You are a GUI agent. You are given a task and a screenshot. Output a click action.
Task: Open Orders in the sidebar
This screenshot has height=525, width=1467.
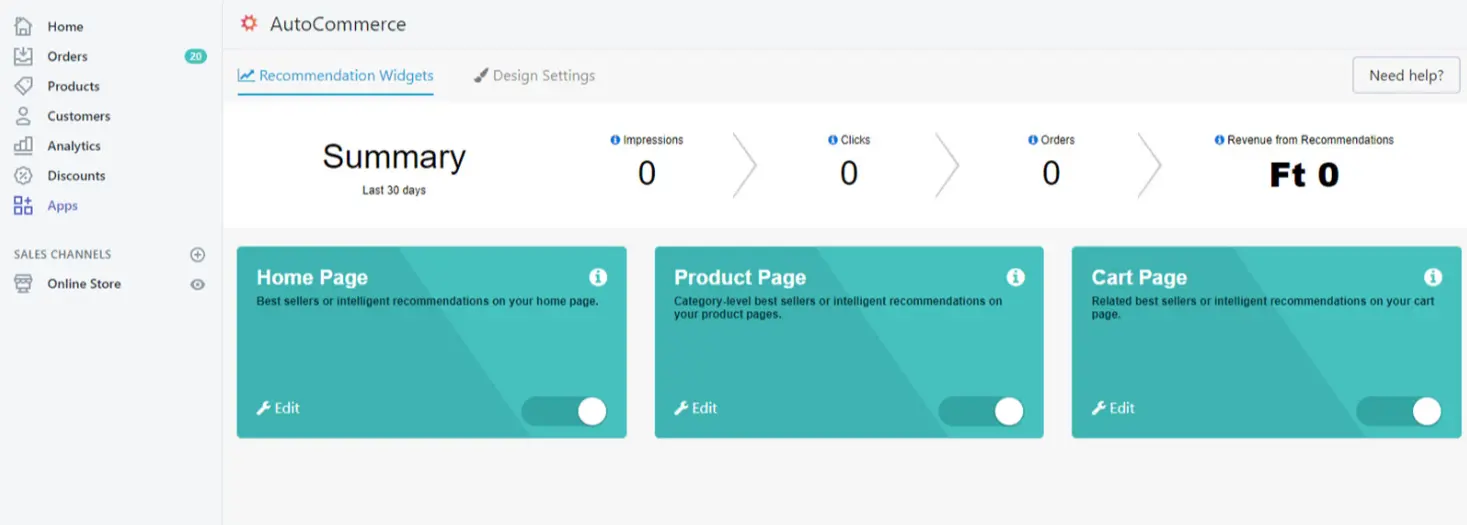coord(67,56)
